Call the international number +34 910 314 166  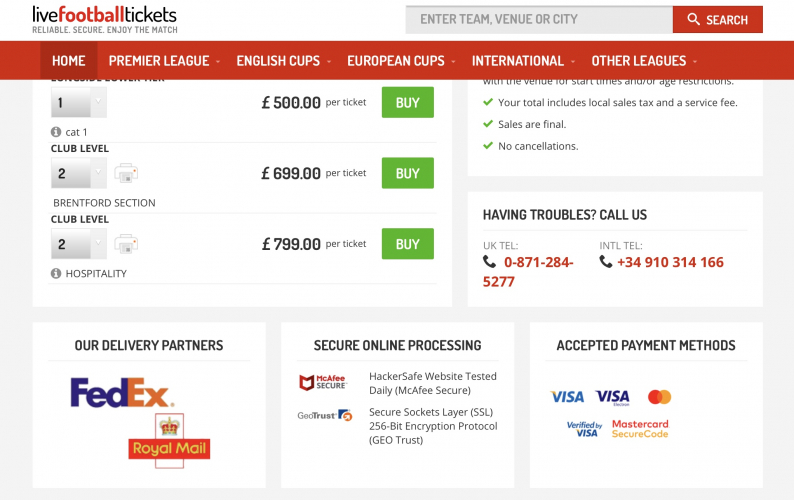(x=669, y=262)
